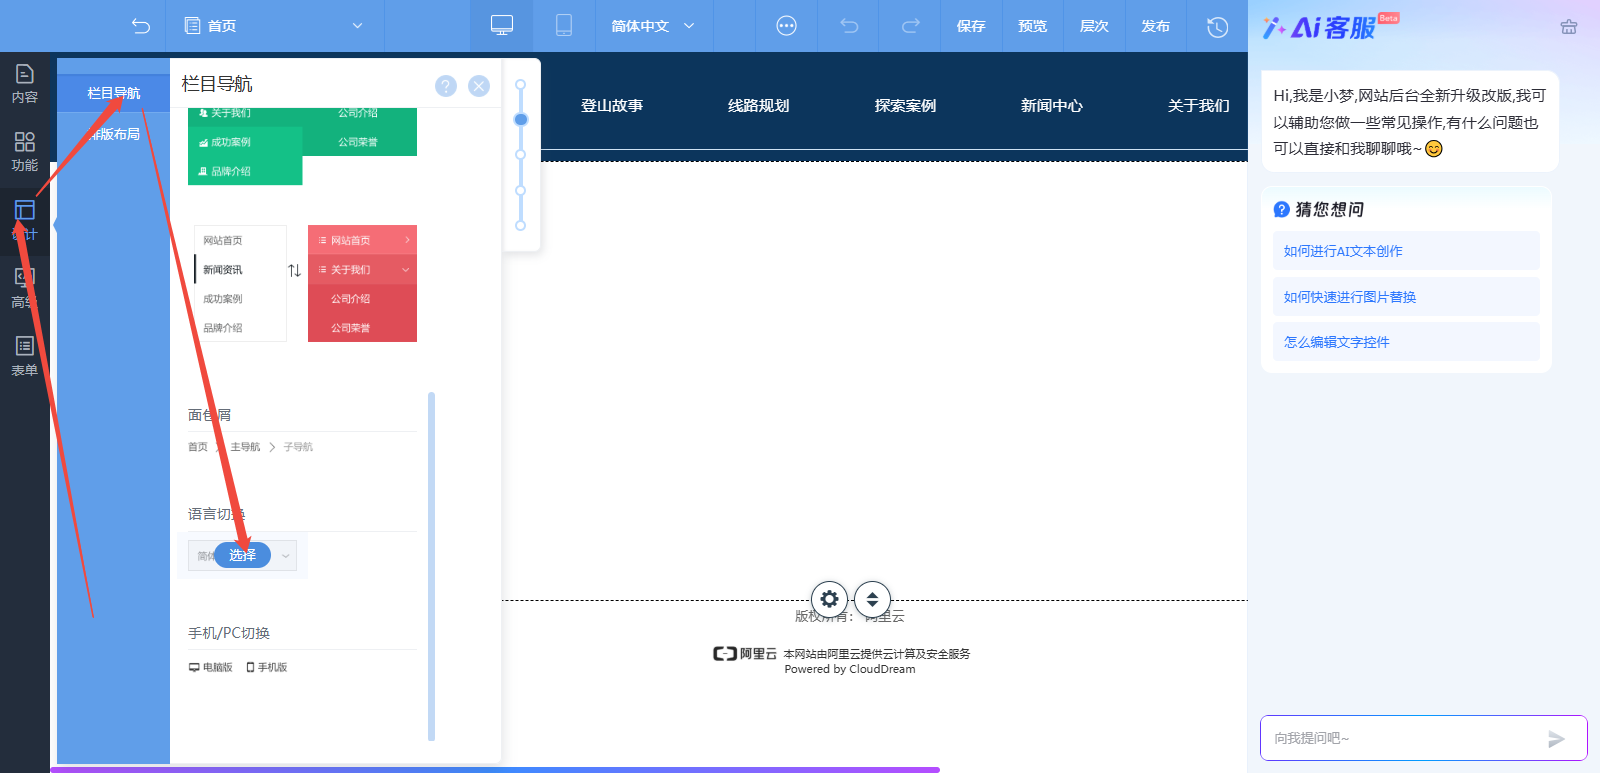Open the 关于我们 nav menu item
1600x773 pixels.
pos(1199,106)
